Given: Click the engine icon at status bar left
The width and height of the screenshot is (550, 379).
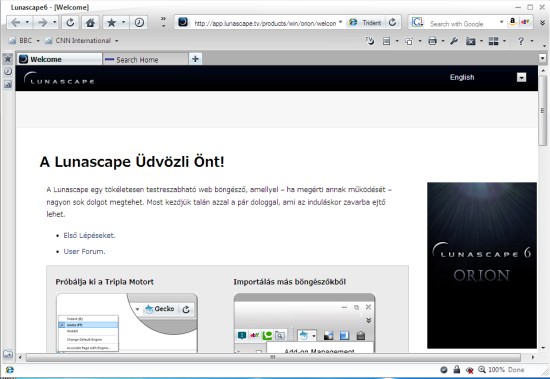Looking at the screenshot, I should click(x=9, y=370).
